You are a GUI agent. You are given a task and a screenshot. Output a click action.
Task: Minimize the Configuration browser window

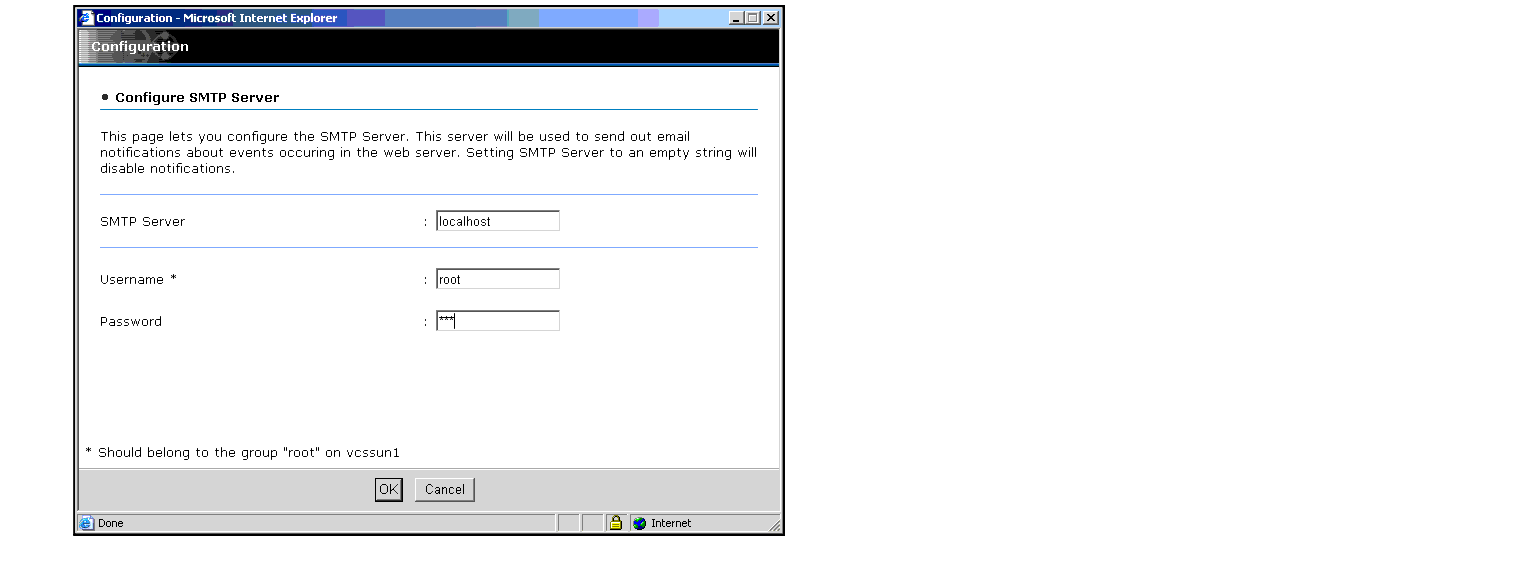click(737, 18)
